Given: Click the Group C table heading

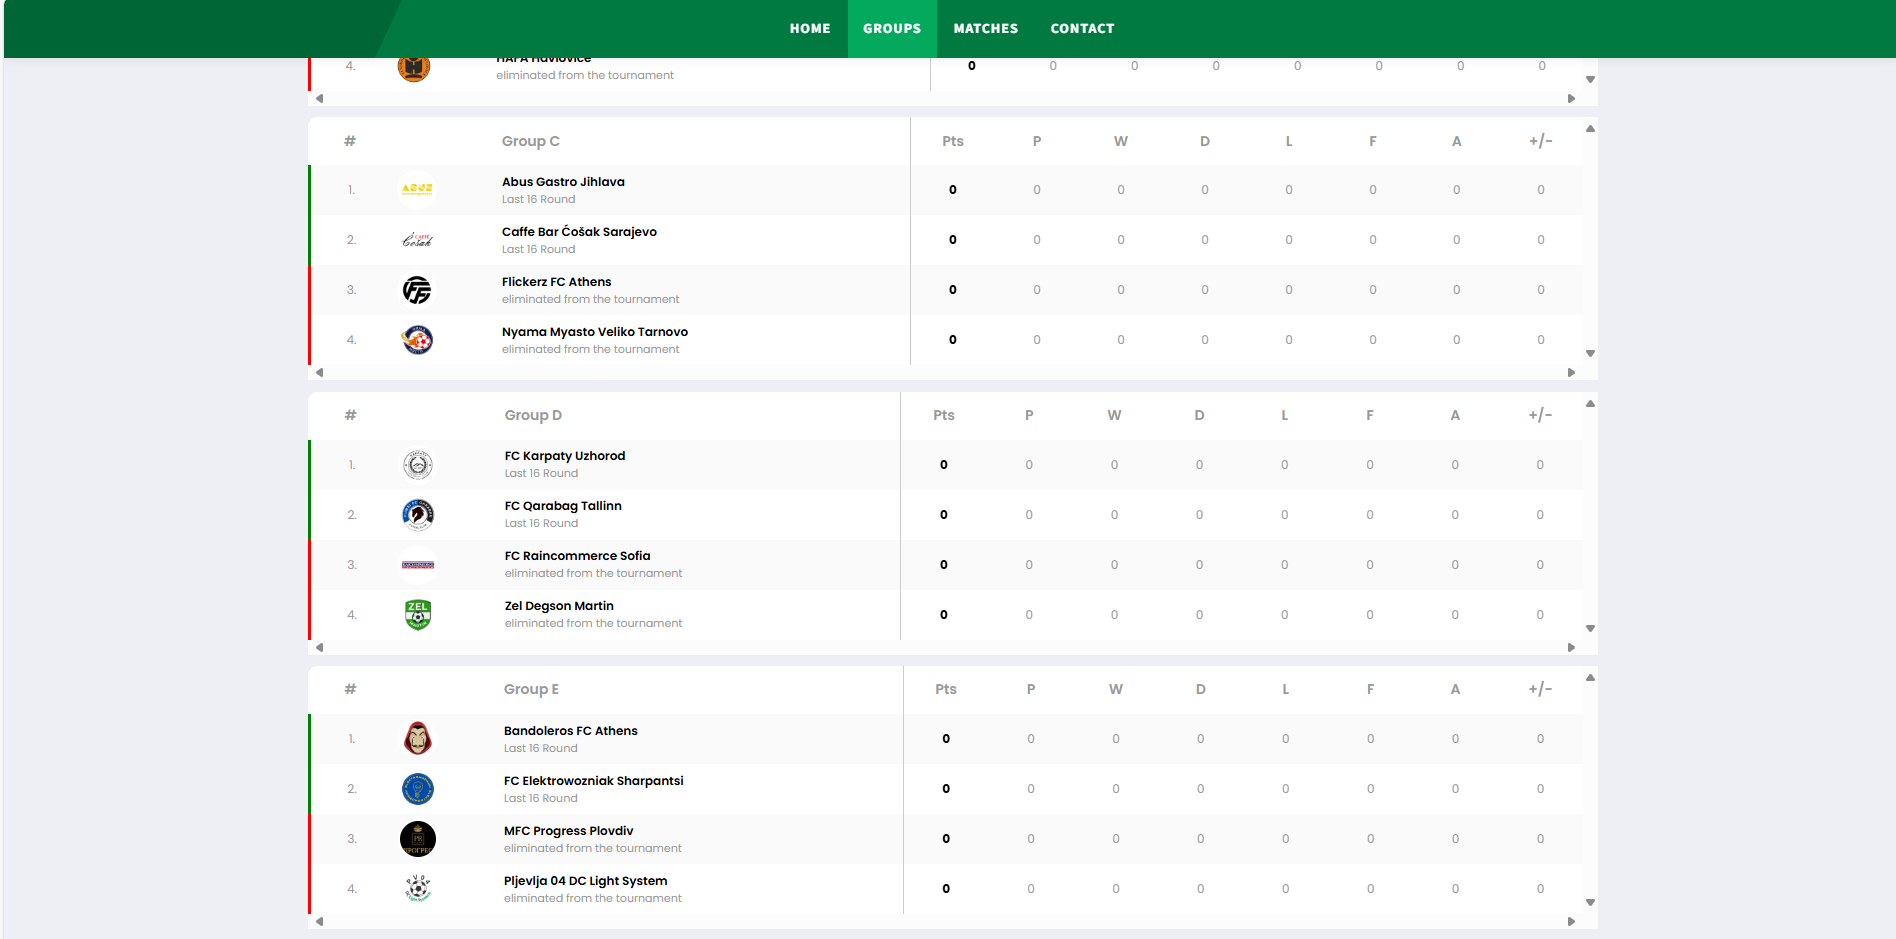Looking at the screenshot, I should coord(530,141).
